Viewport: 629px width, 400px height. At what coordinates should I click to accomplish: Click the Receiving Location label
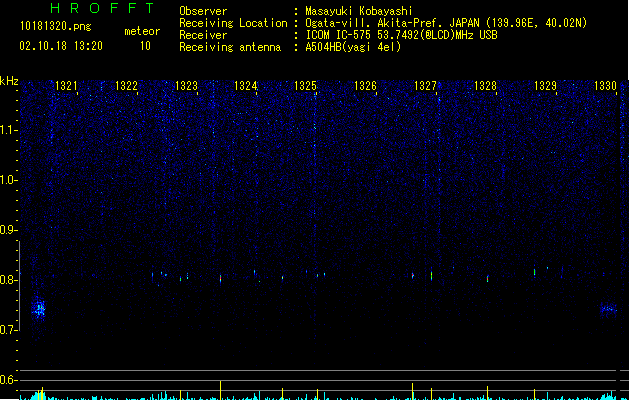[x=233, y=23]
